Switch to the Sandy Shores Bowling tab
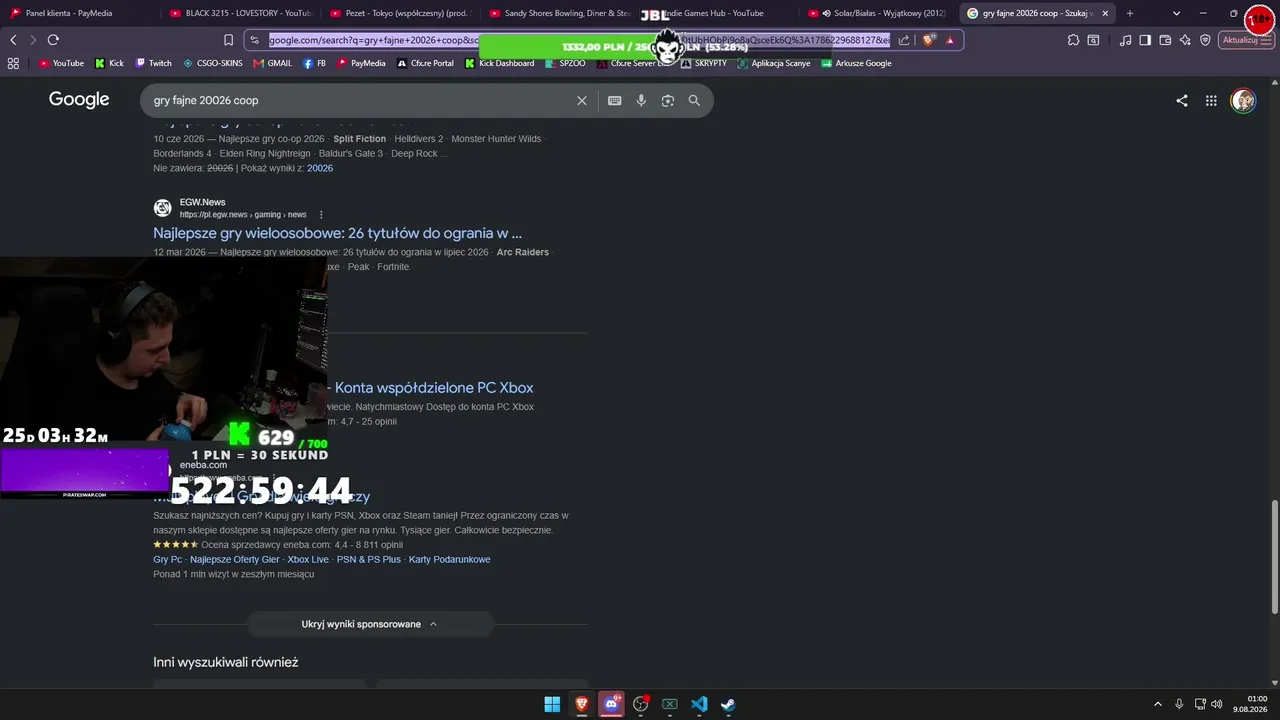1280x720 pixels. point(558,13)
